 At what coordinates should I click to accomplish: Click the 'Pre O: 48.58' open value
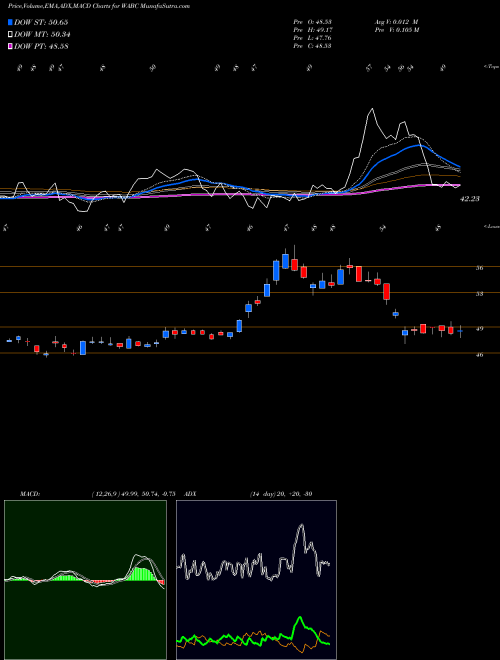[312, 21]
